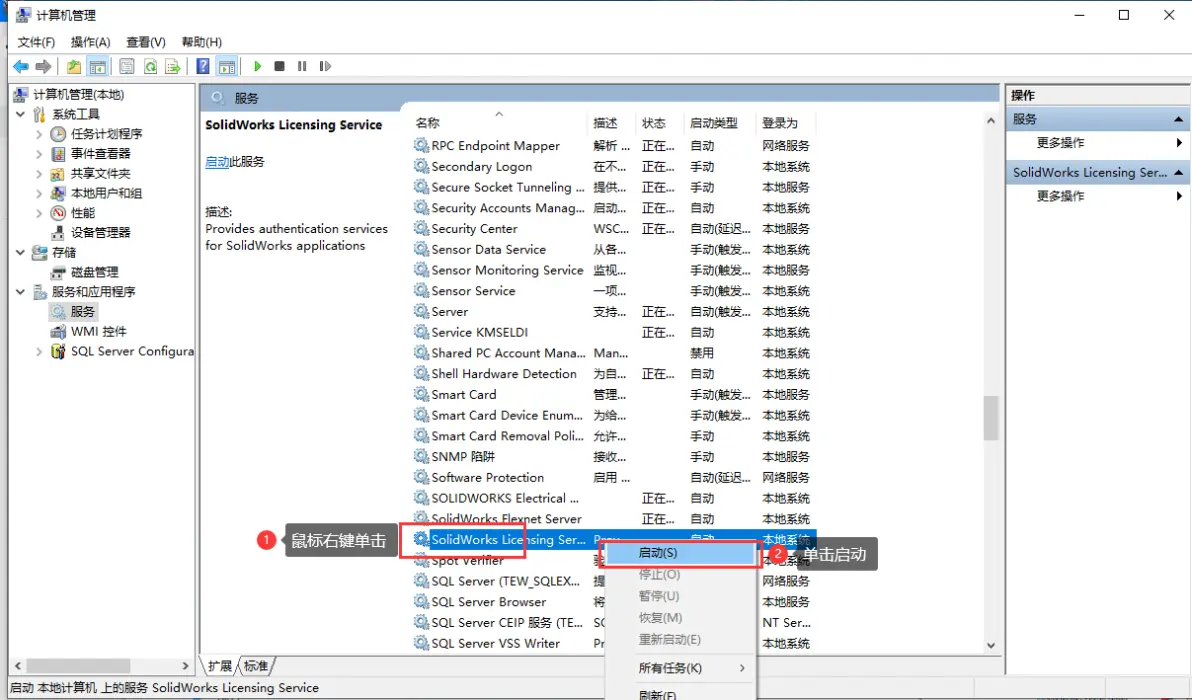Click the Pause service toolbar icon

[x=302, y=67]
